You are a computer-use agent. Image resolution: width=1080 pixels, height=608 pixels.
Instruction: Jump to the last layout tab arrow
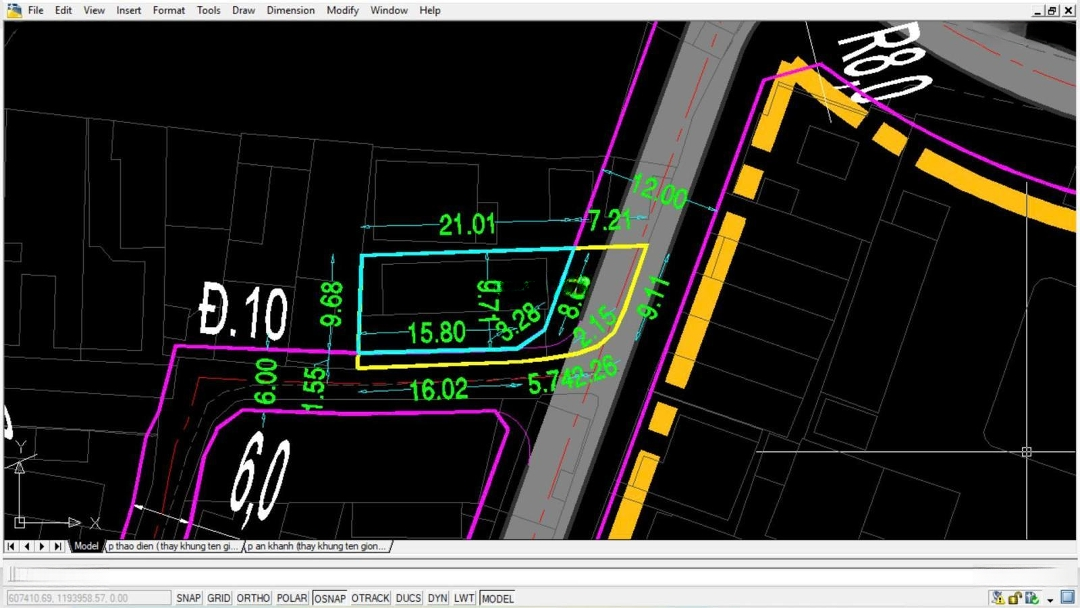(58, 546)
